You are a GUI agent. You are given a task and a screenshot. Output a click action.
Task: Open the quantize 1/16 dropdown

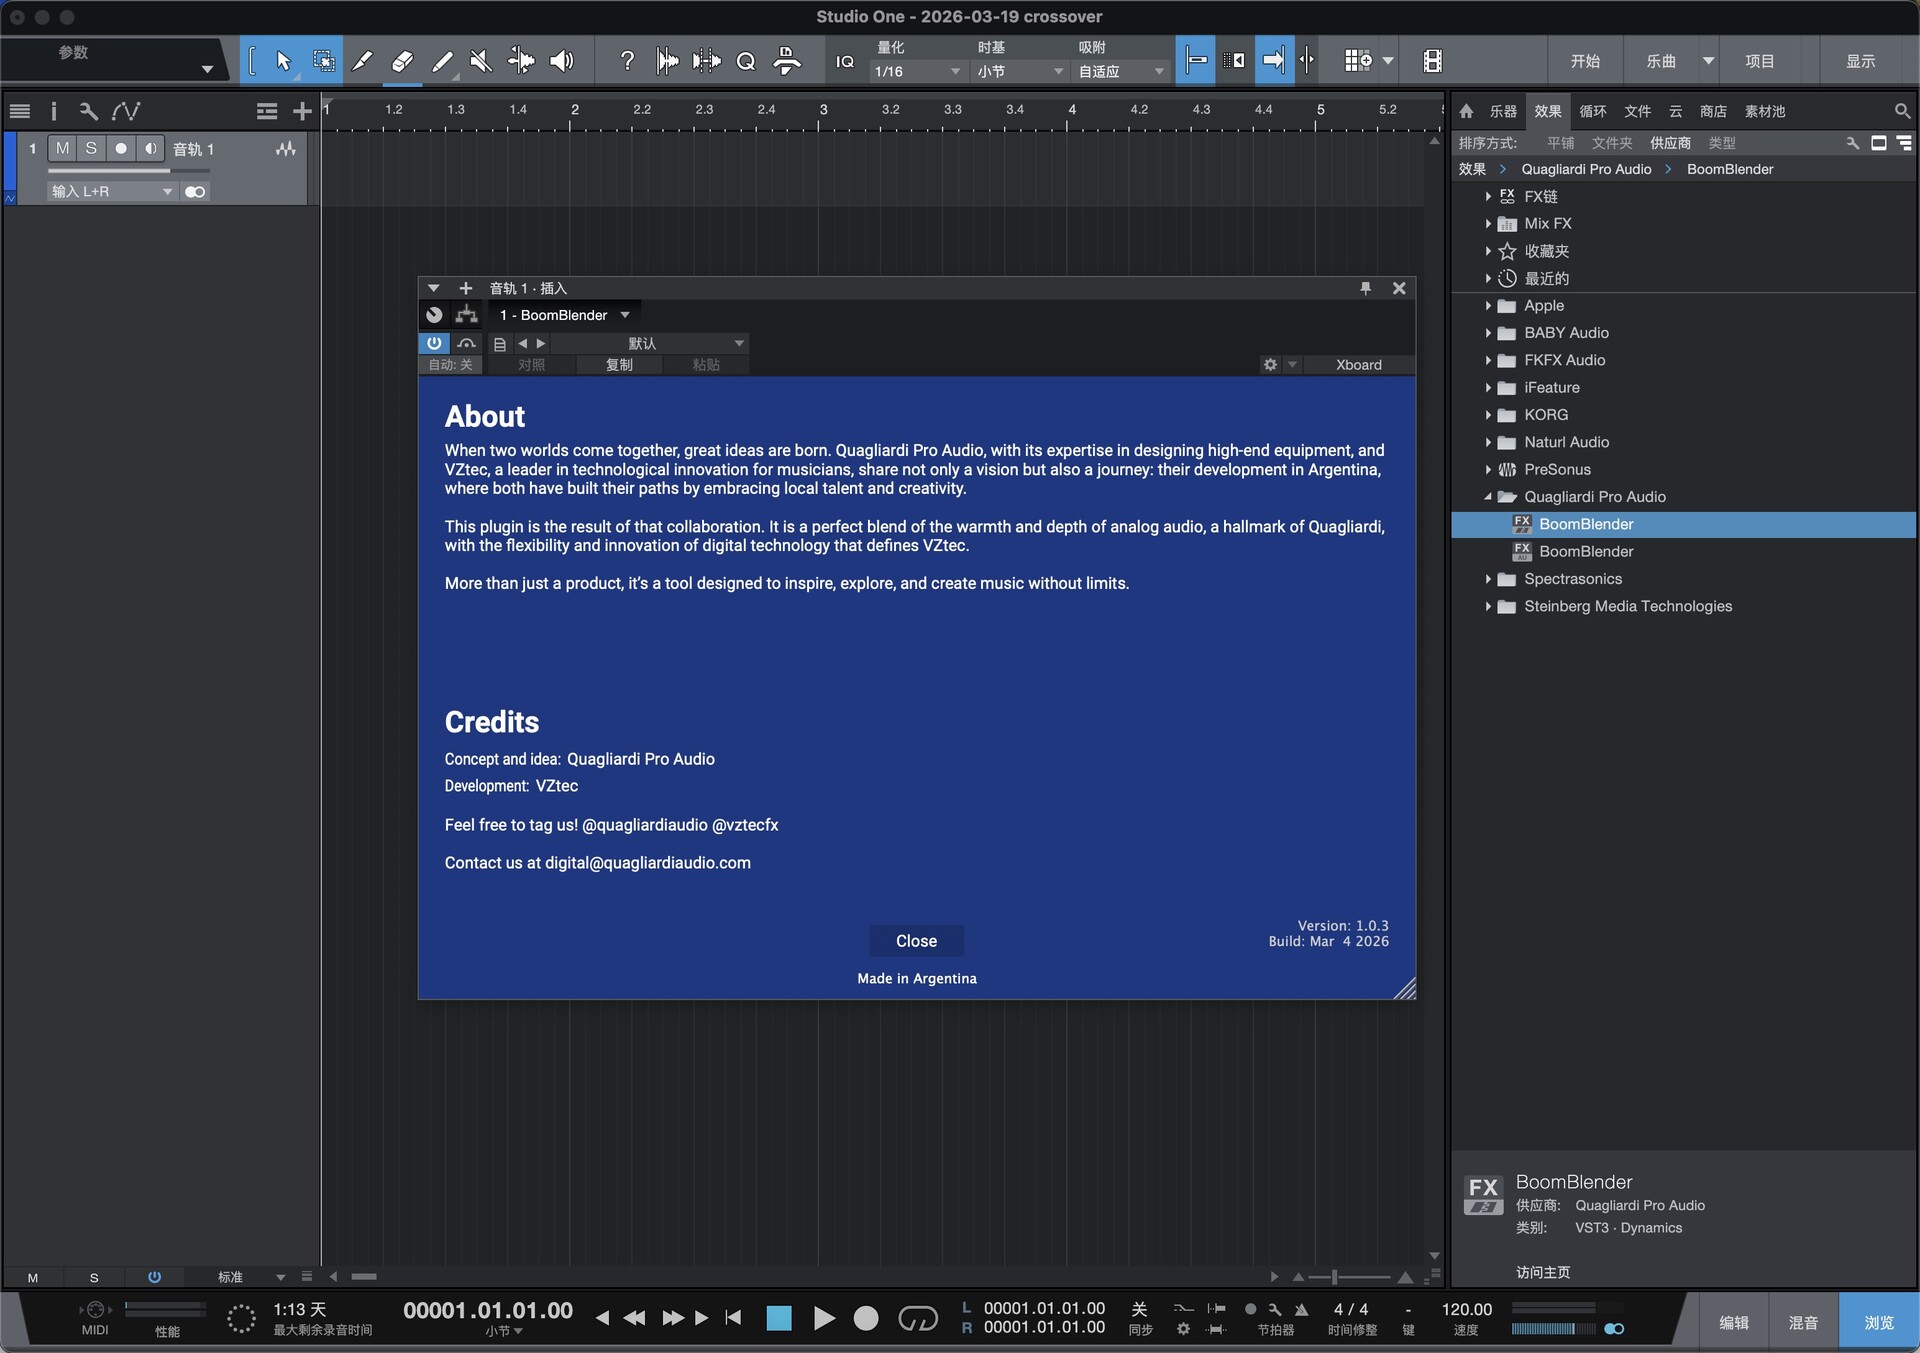click(x=916, y=71)
